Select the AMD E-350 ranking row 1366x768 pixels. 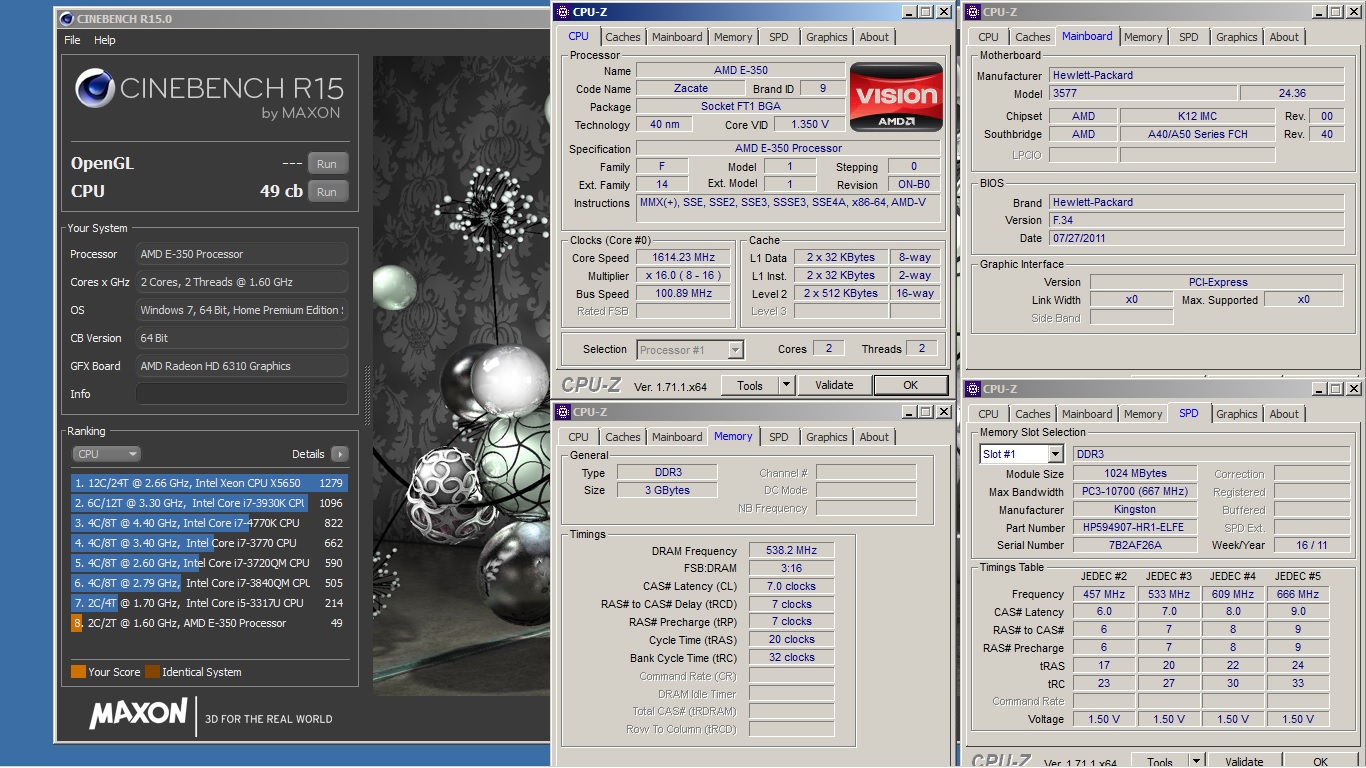coord(209,623)
